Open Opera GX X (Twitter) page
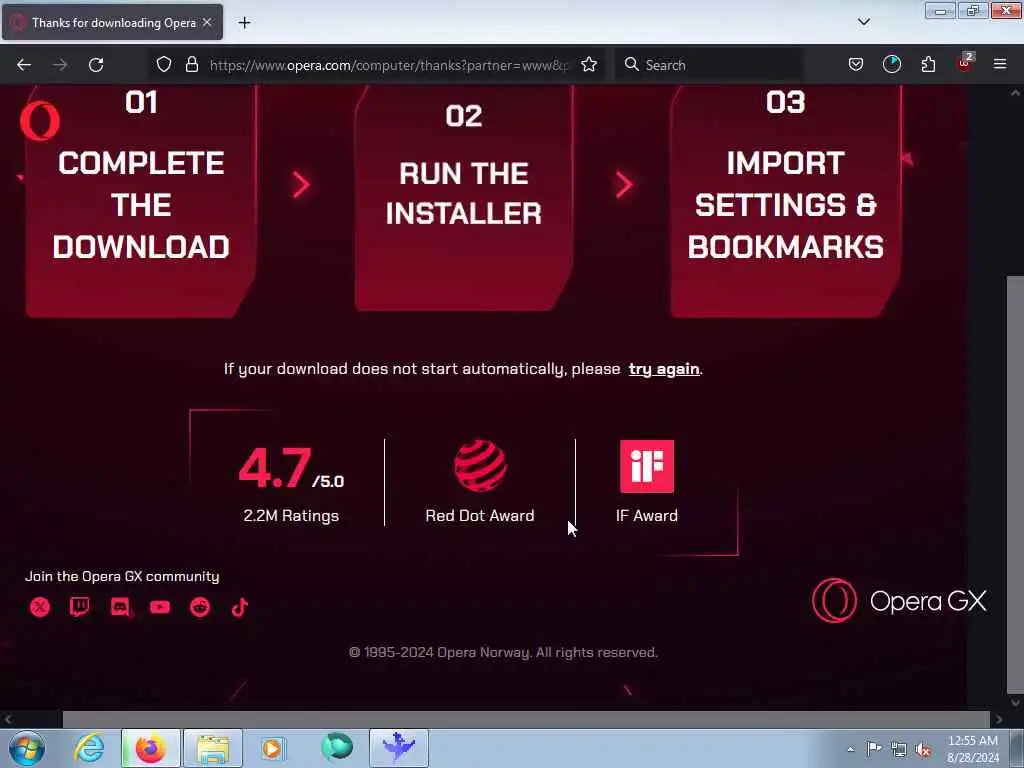 coord(40,607)
